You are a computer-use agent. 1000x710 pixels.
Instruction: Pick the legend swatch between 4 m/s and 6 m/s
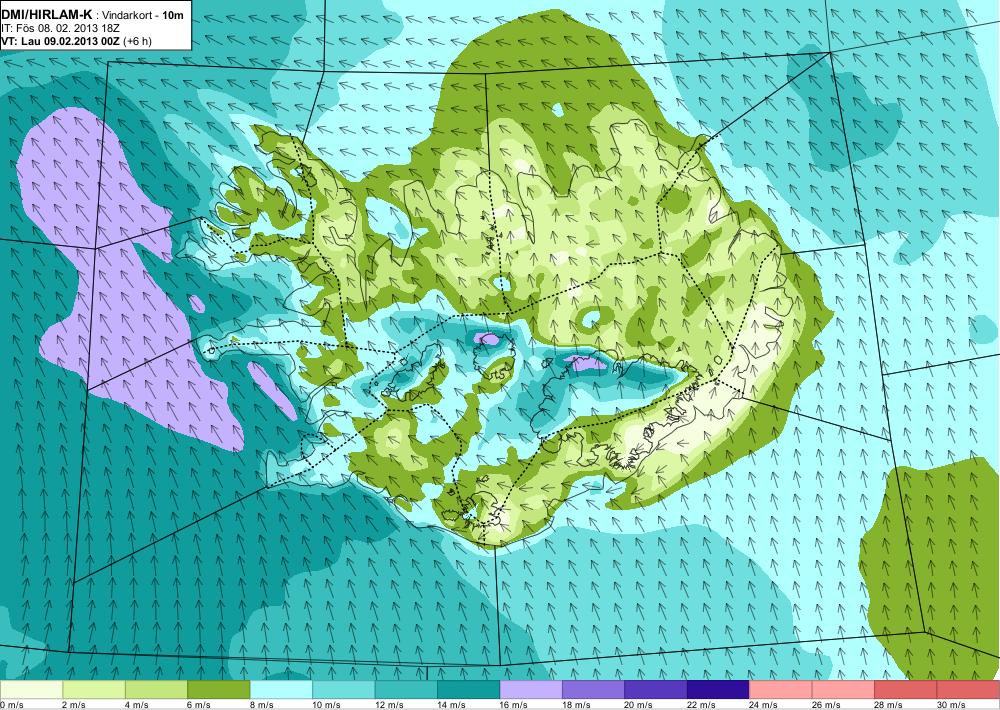pos(156,690)
